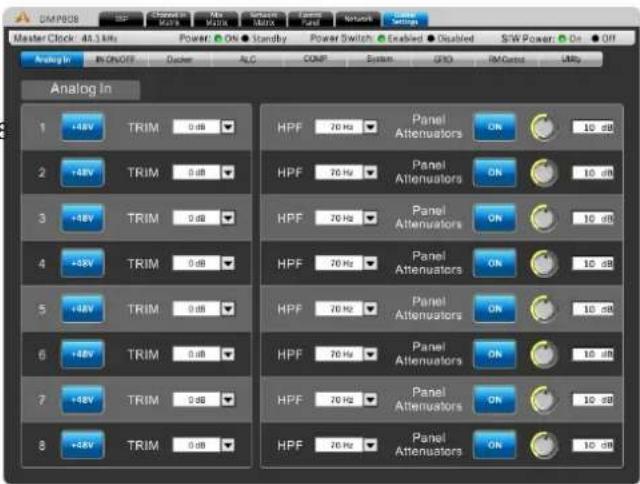Select Power Switch Disabled option

coord(431,39)
